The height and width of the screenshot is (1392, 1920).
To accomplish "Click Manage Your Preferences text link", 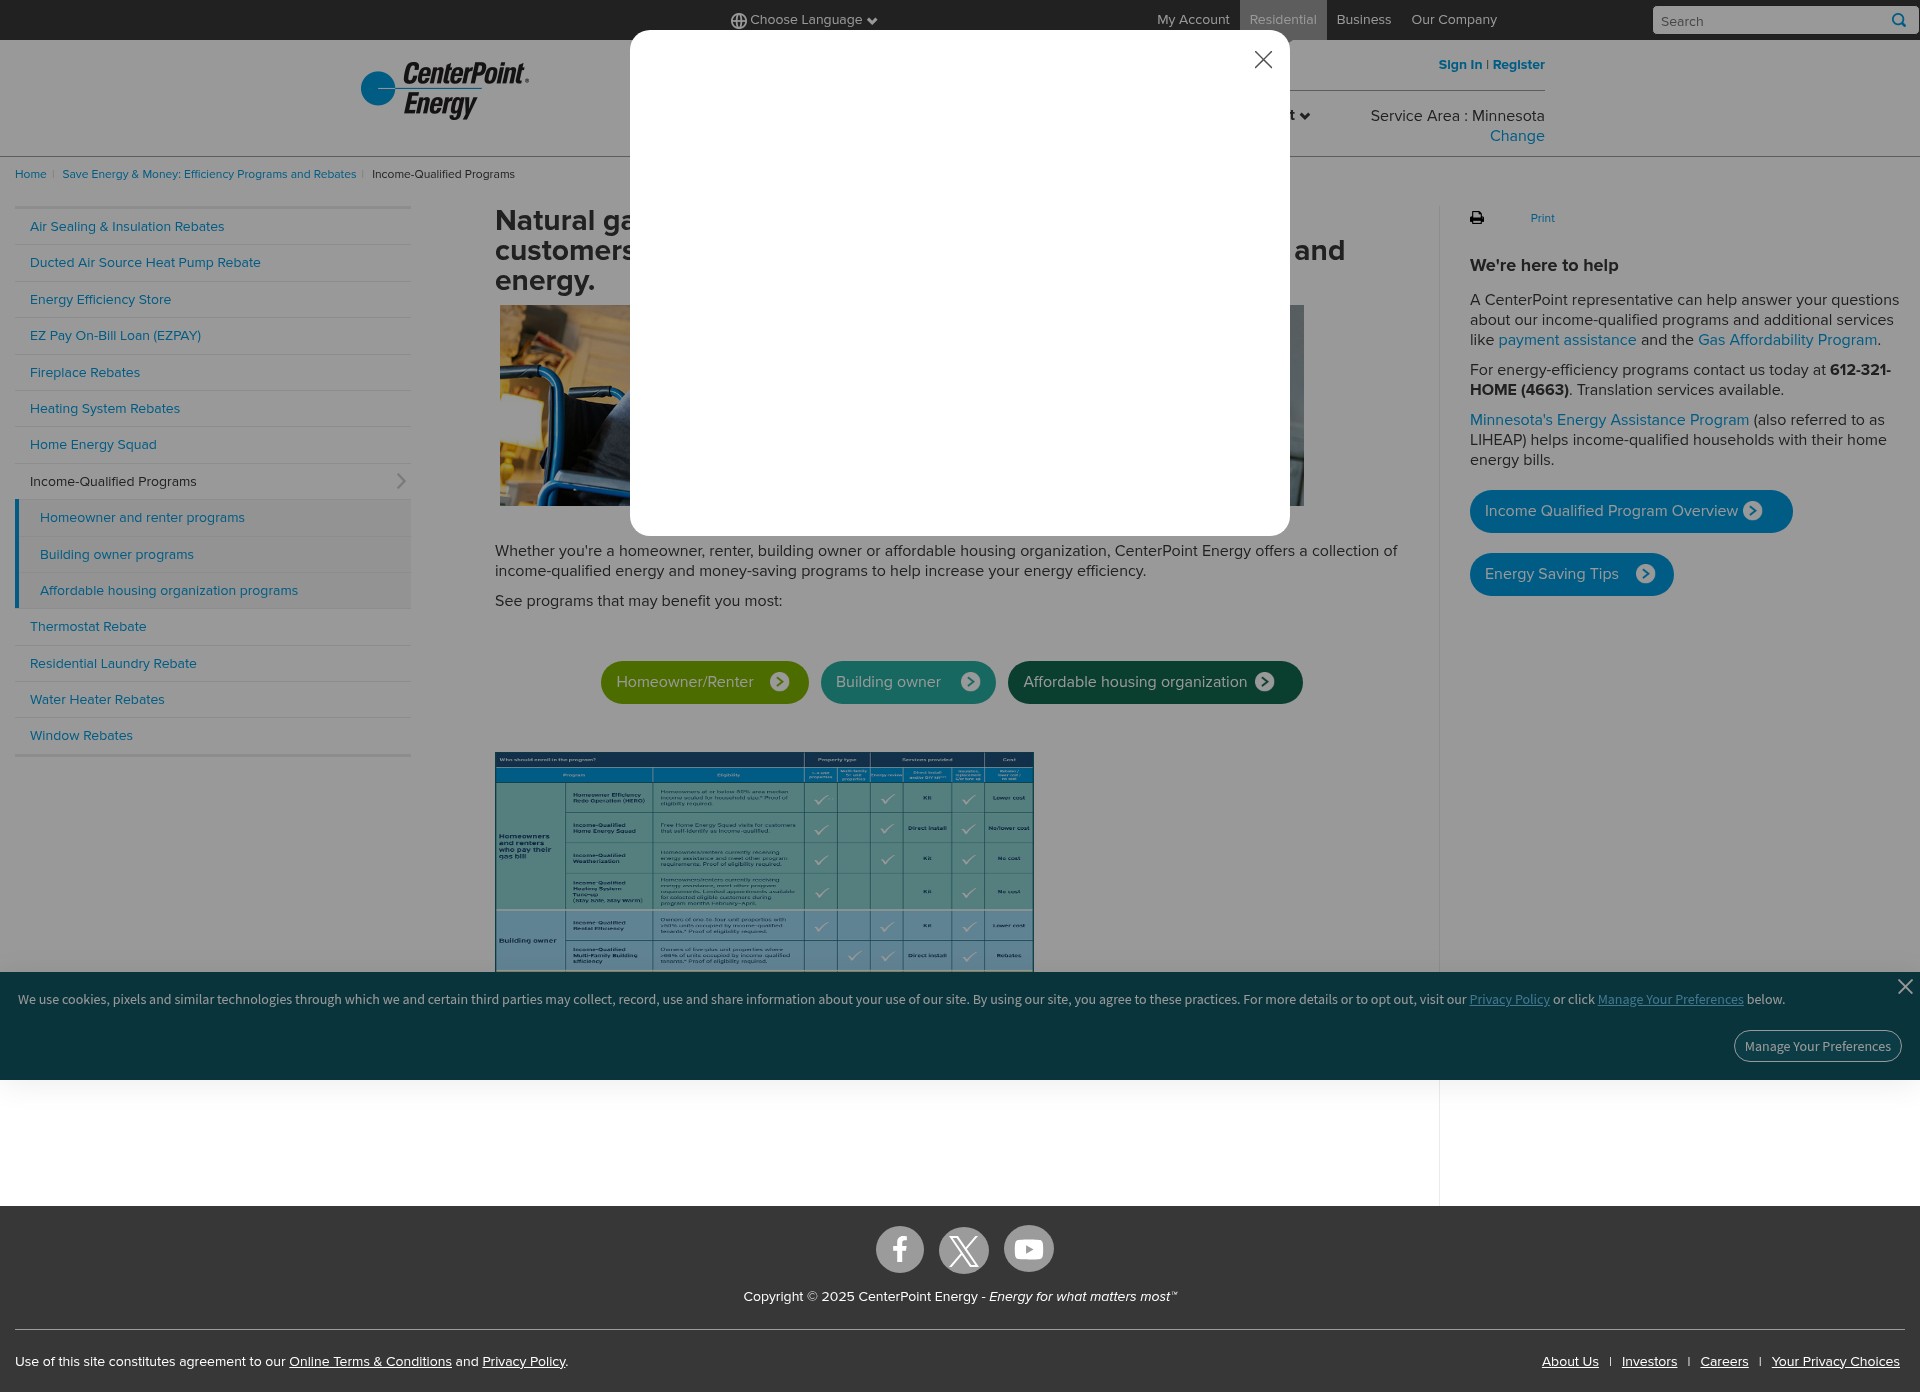I will 1670,1000.
